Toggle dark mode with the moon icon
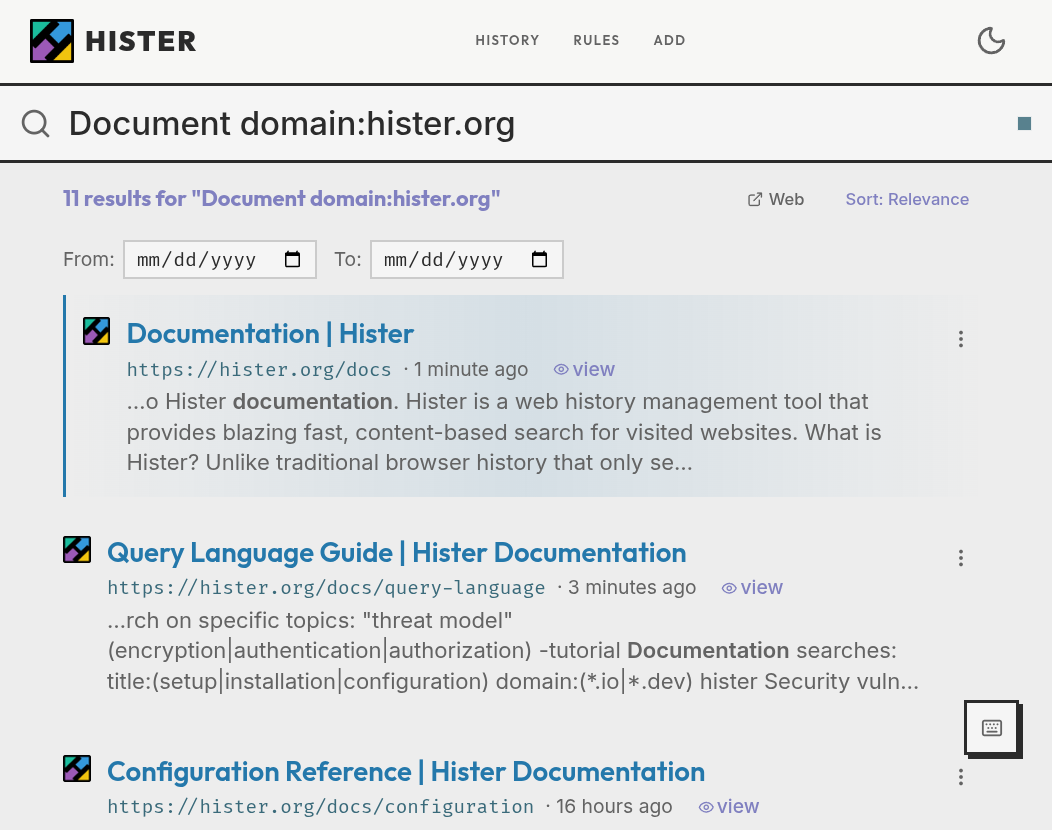This screenshot has width=1052, height=830. (991, 41)
